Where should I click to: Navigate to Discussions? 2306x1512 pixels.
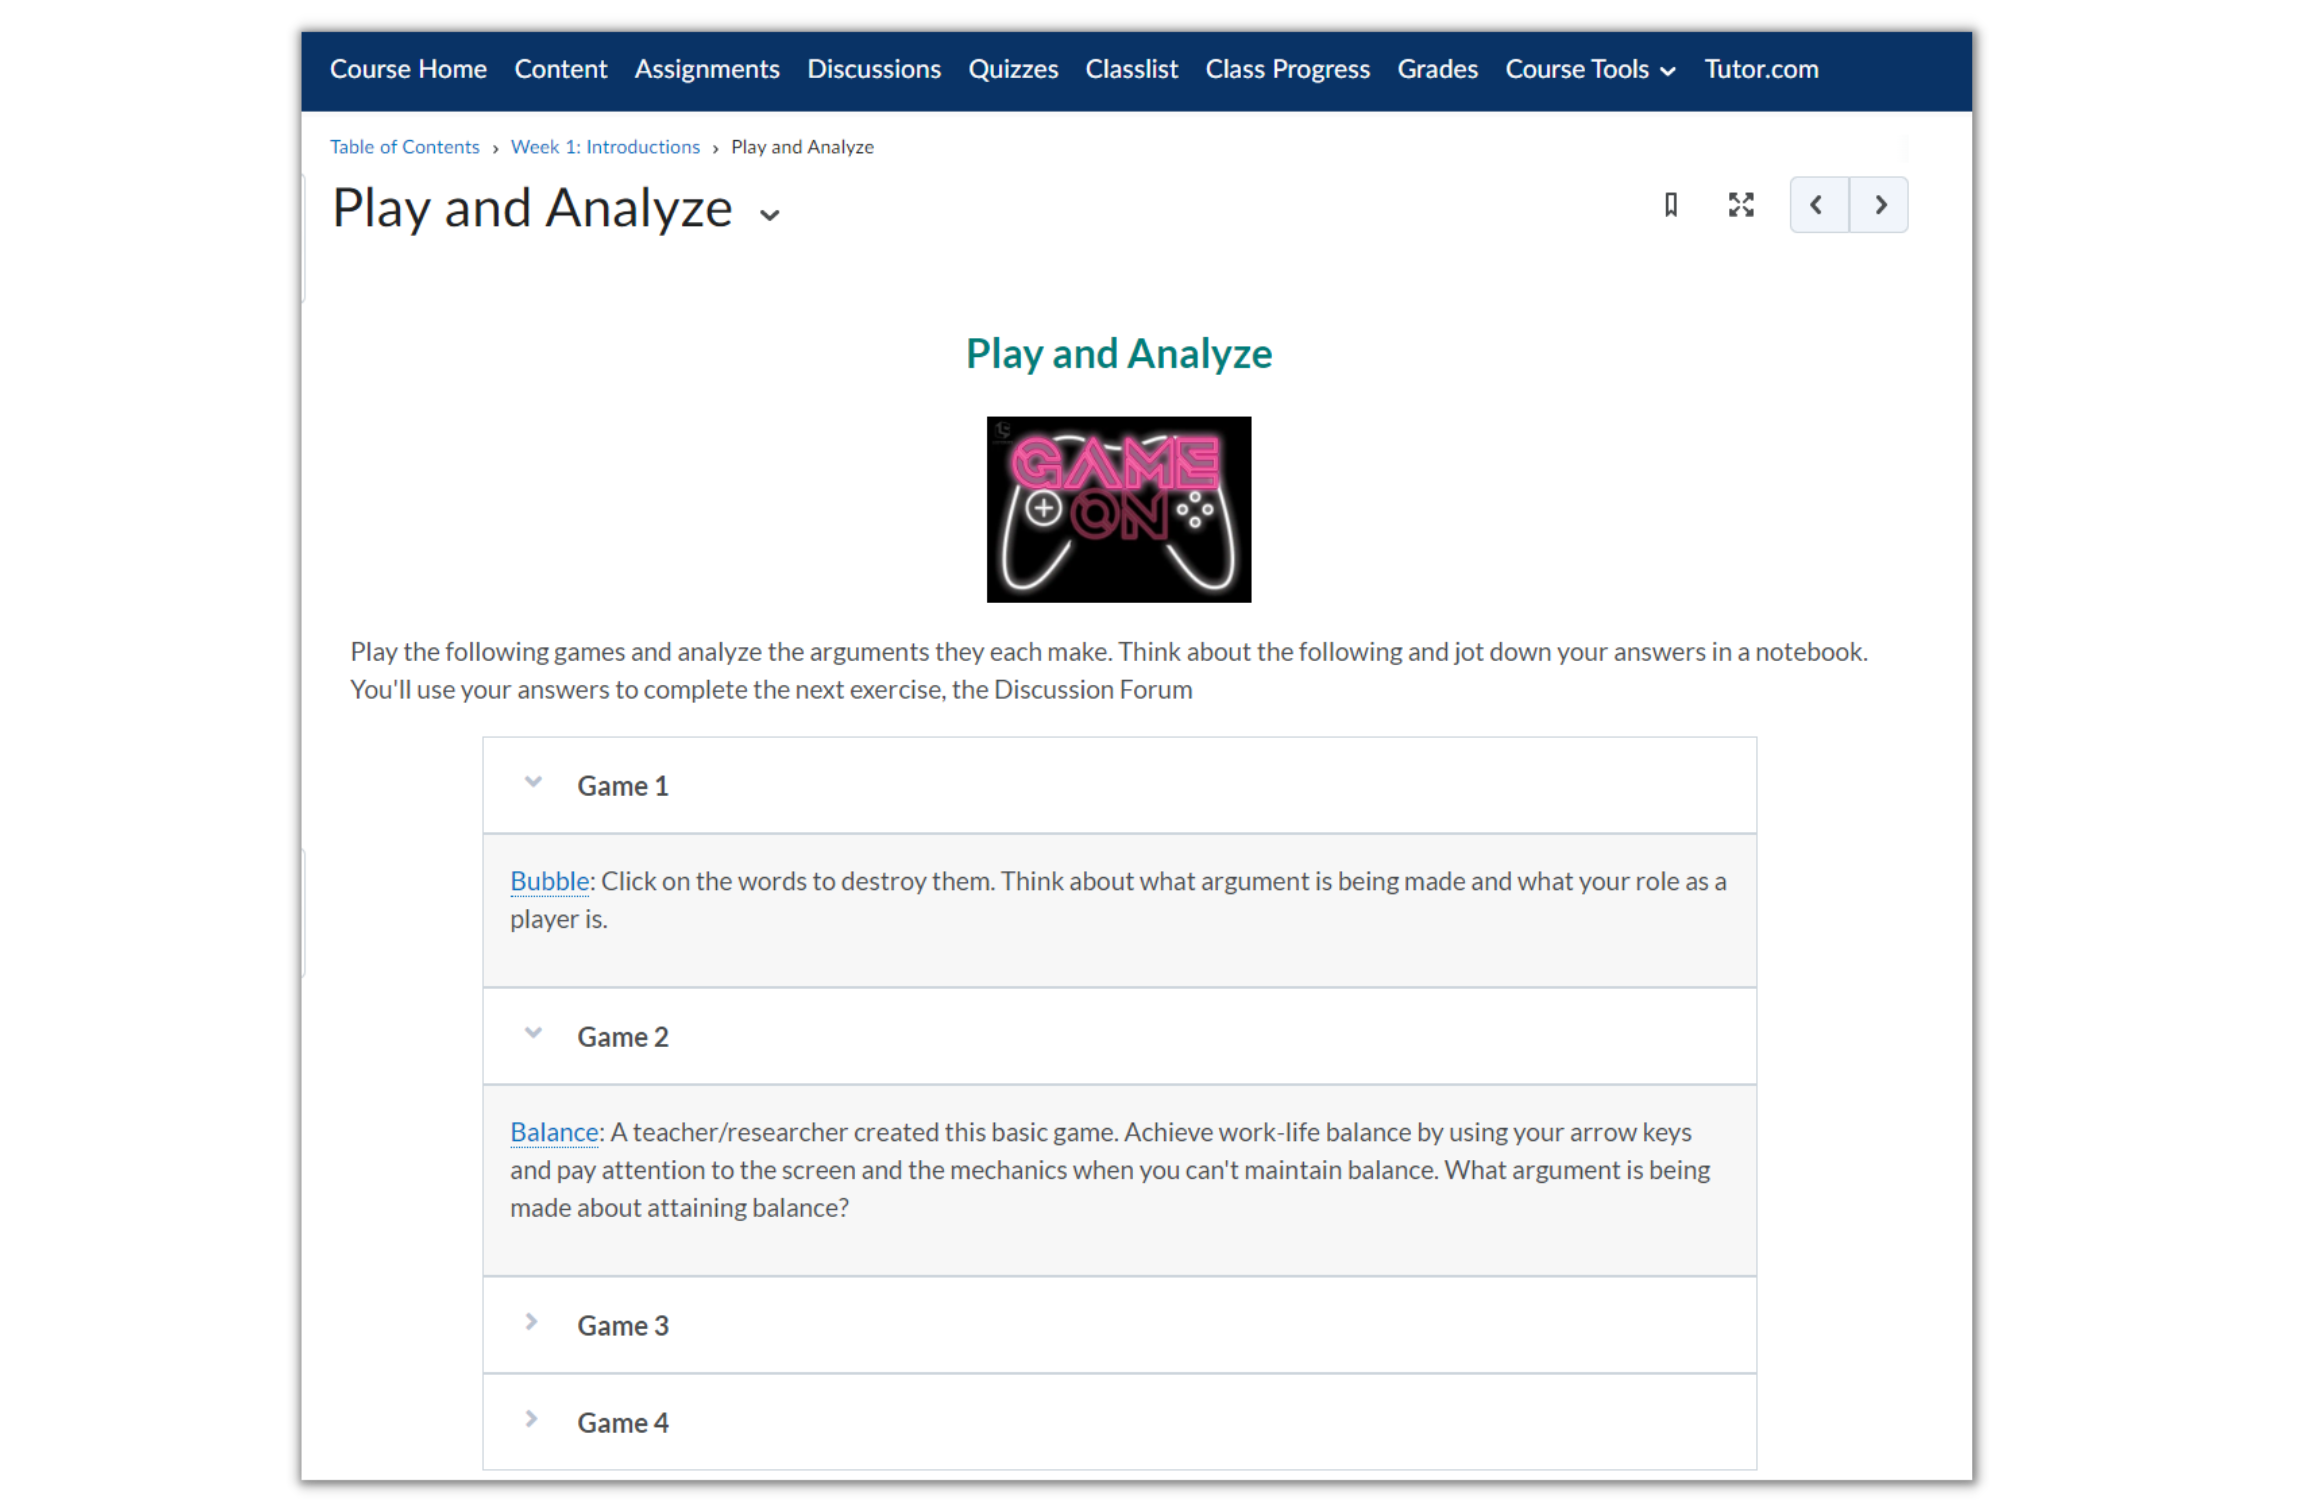point(874,69)
